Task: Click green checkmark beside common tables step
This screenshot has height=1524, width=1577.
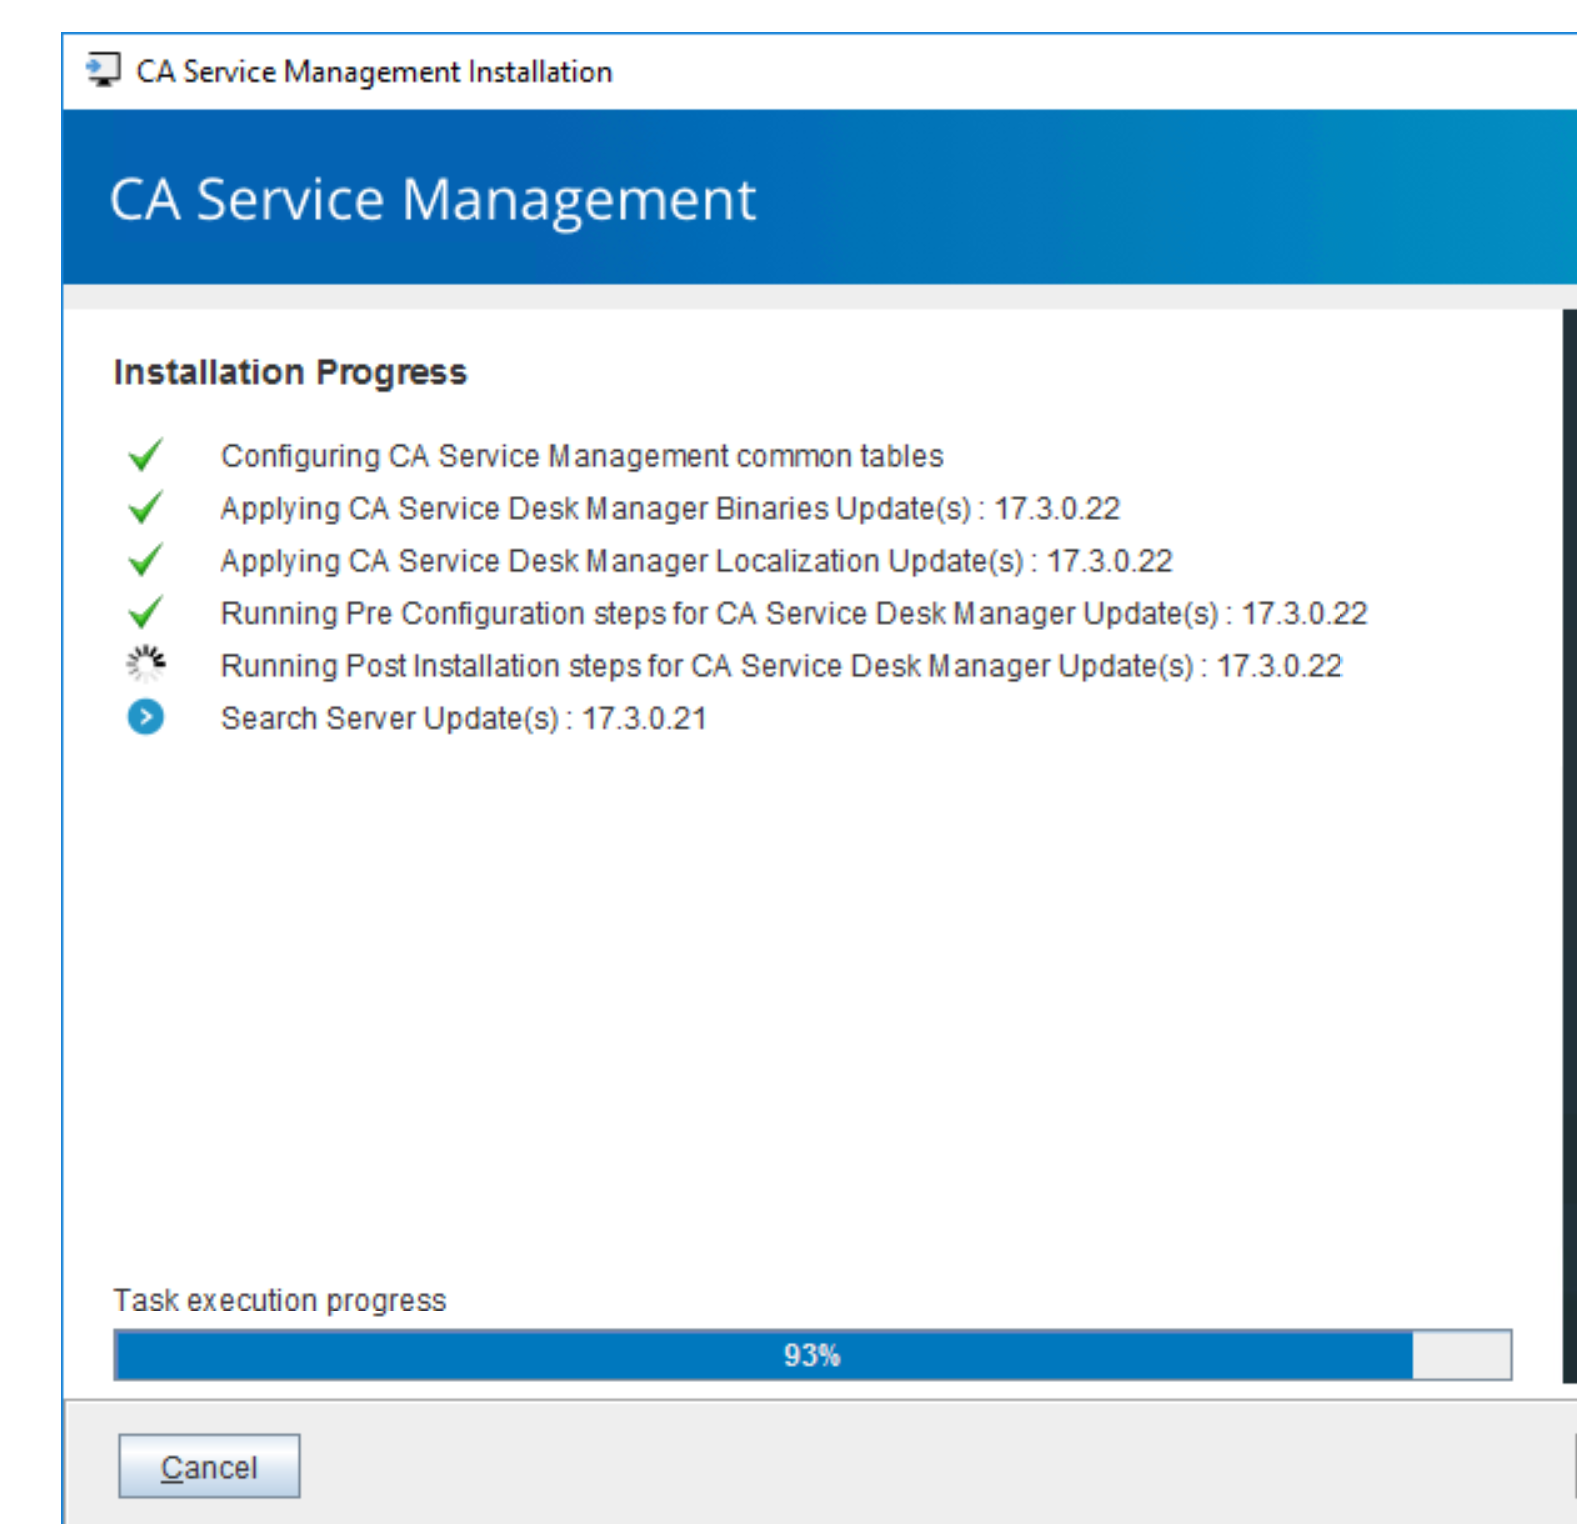Action: point(146,455)
